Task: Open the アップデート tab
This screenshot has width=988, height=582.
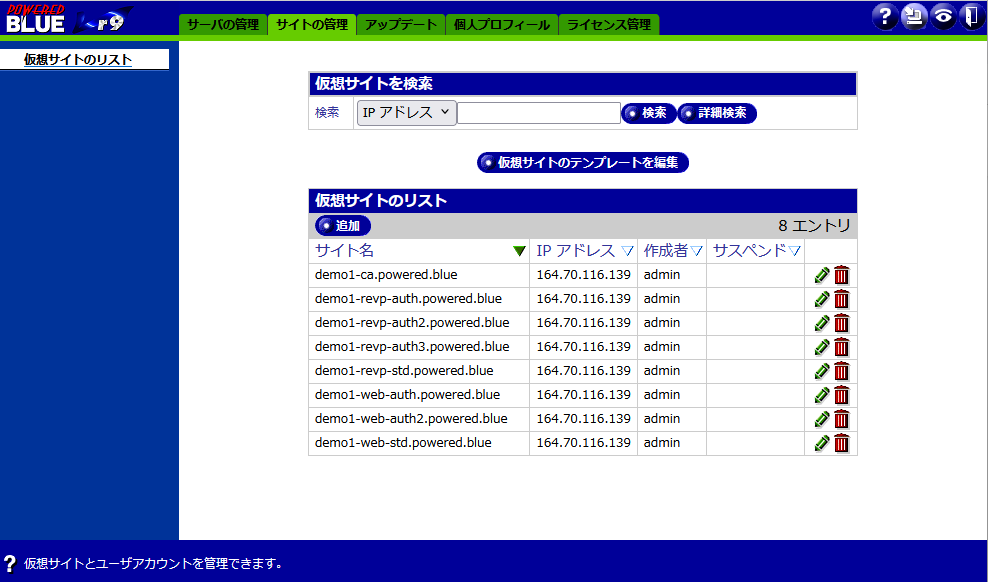Action: coord(401,25)
